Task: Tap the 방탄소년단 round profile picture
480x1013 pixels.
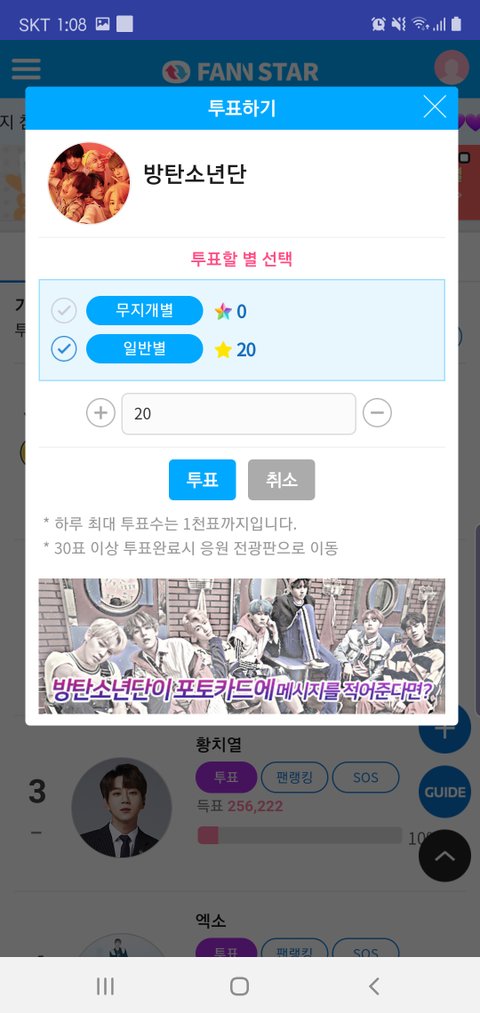Action: coord(89,183)
